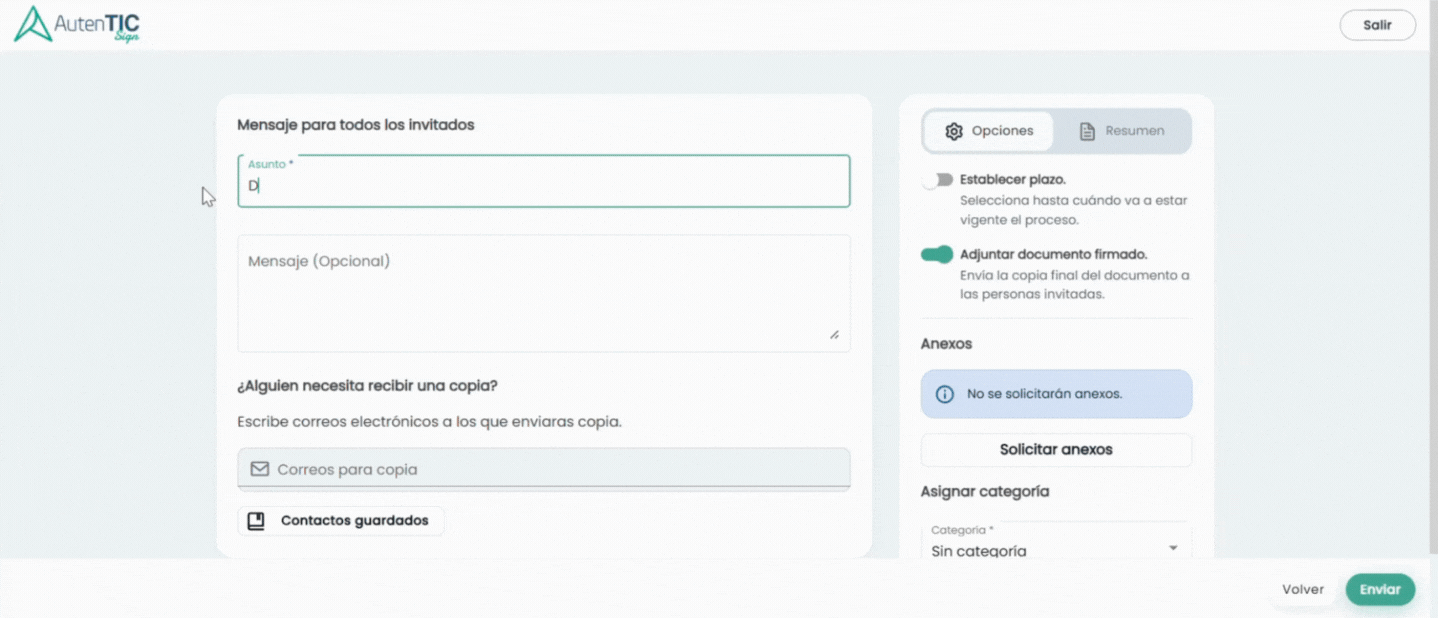The height and width of the screenshot is (618, 1438).
Task: Expand the Categoría dropdown arrow
Action: [1173, 548]
